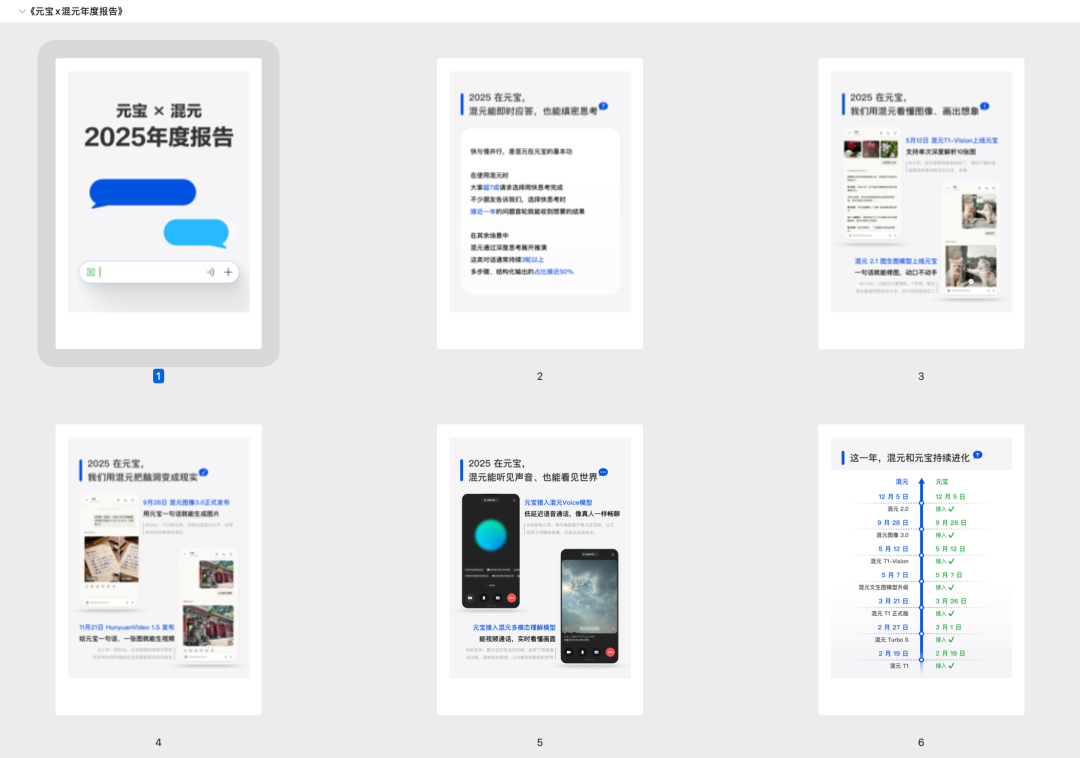Click the red hang-up button on page 5's right phone
1080x758 pixels.
(x=610, y=652)
